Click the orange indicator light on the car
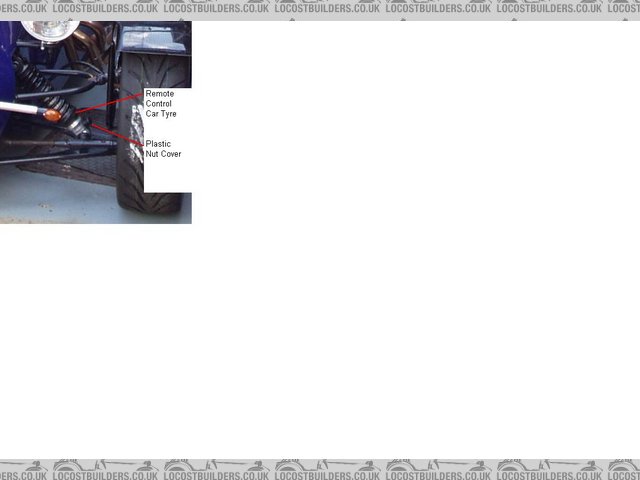 click(52, 115)
